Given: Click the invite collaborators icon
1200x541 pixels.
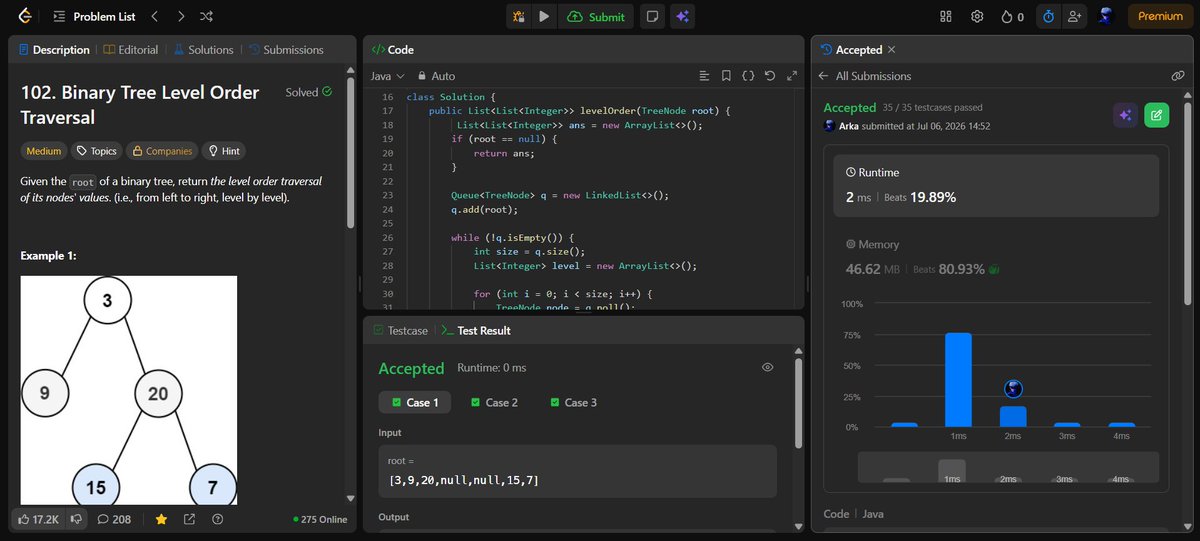Looking at the screenshot, I should (1075, 16).
